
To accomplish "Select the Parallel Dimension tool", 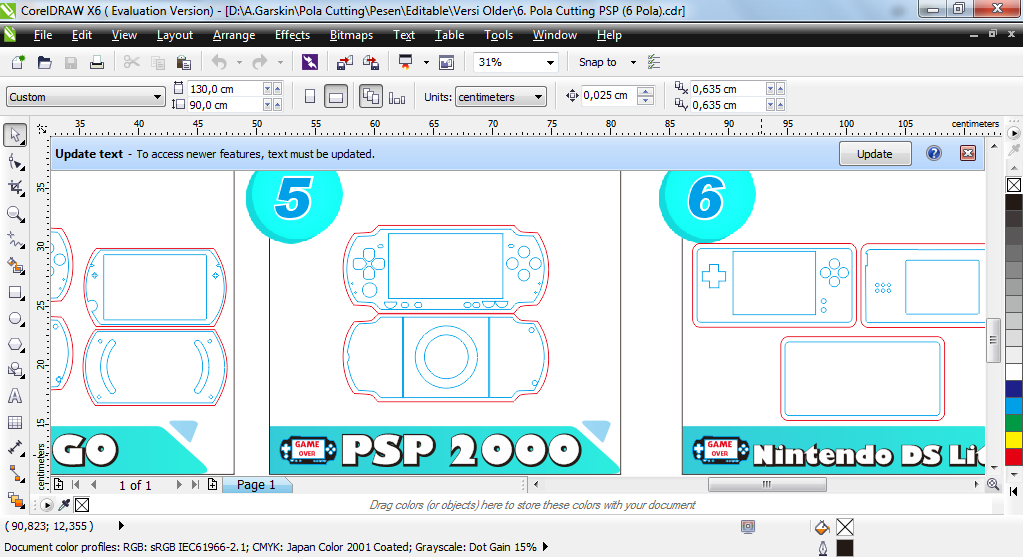I will pos(15,448).
